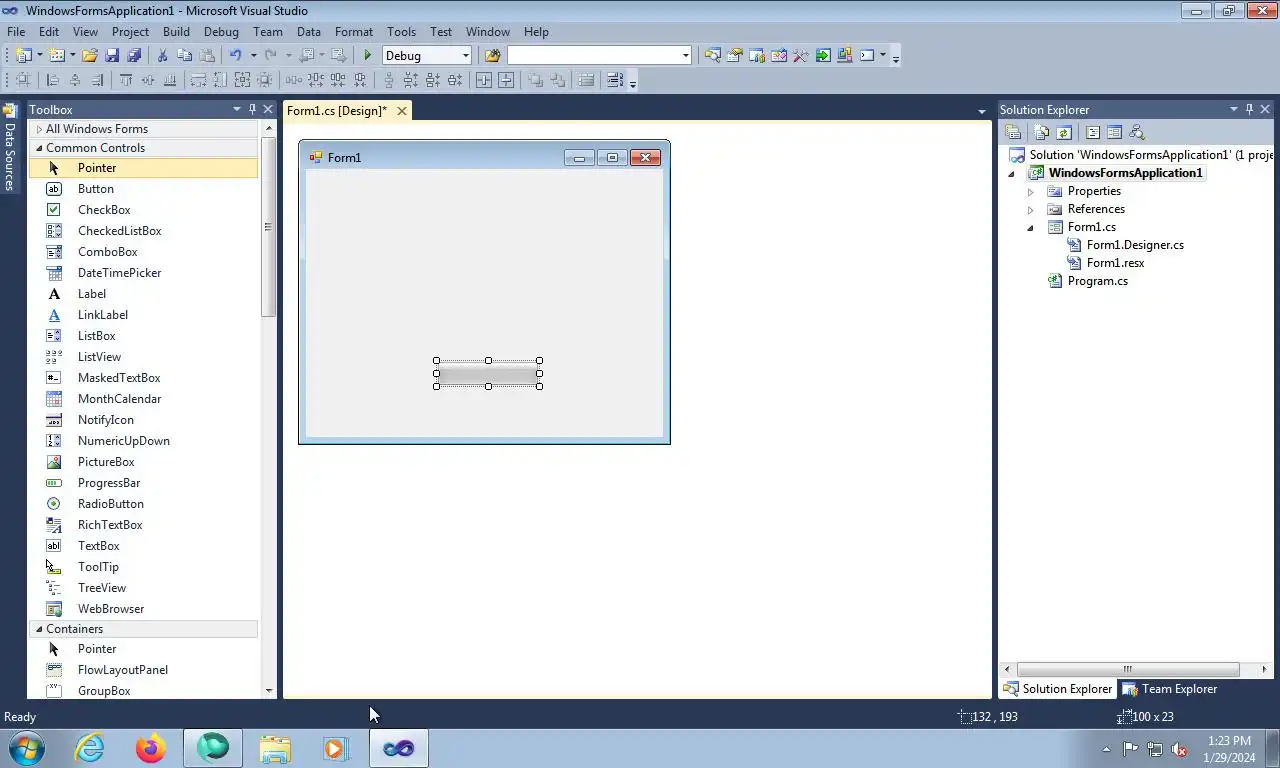Viewport: 1280px width, 768px height.
Task: Click the Make Vertical Spacing Equal icon
Action: [389, 80]
